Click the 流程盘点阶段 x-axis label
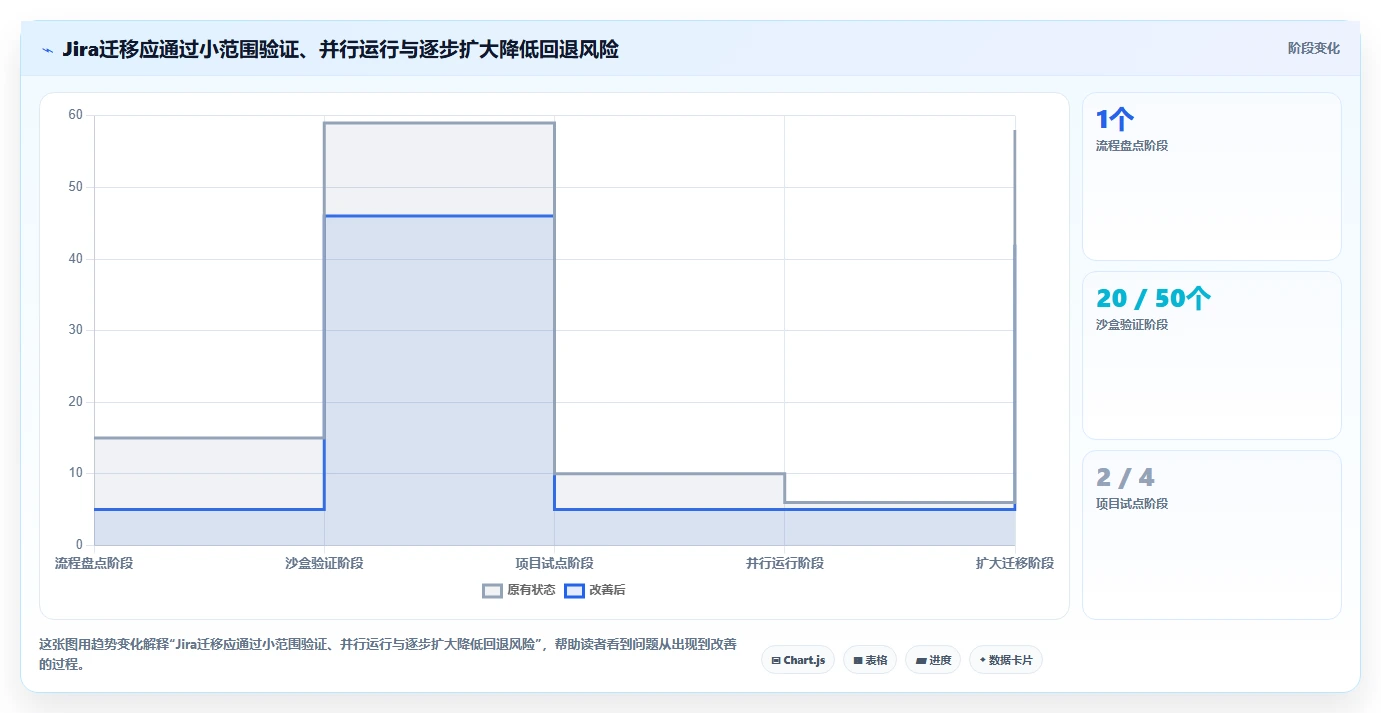 point(94,563)
